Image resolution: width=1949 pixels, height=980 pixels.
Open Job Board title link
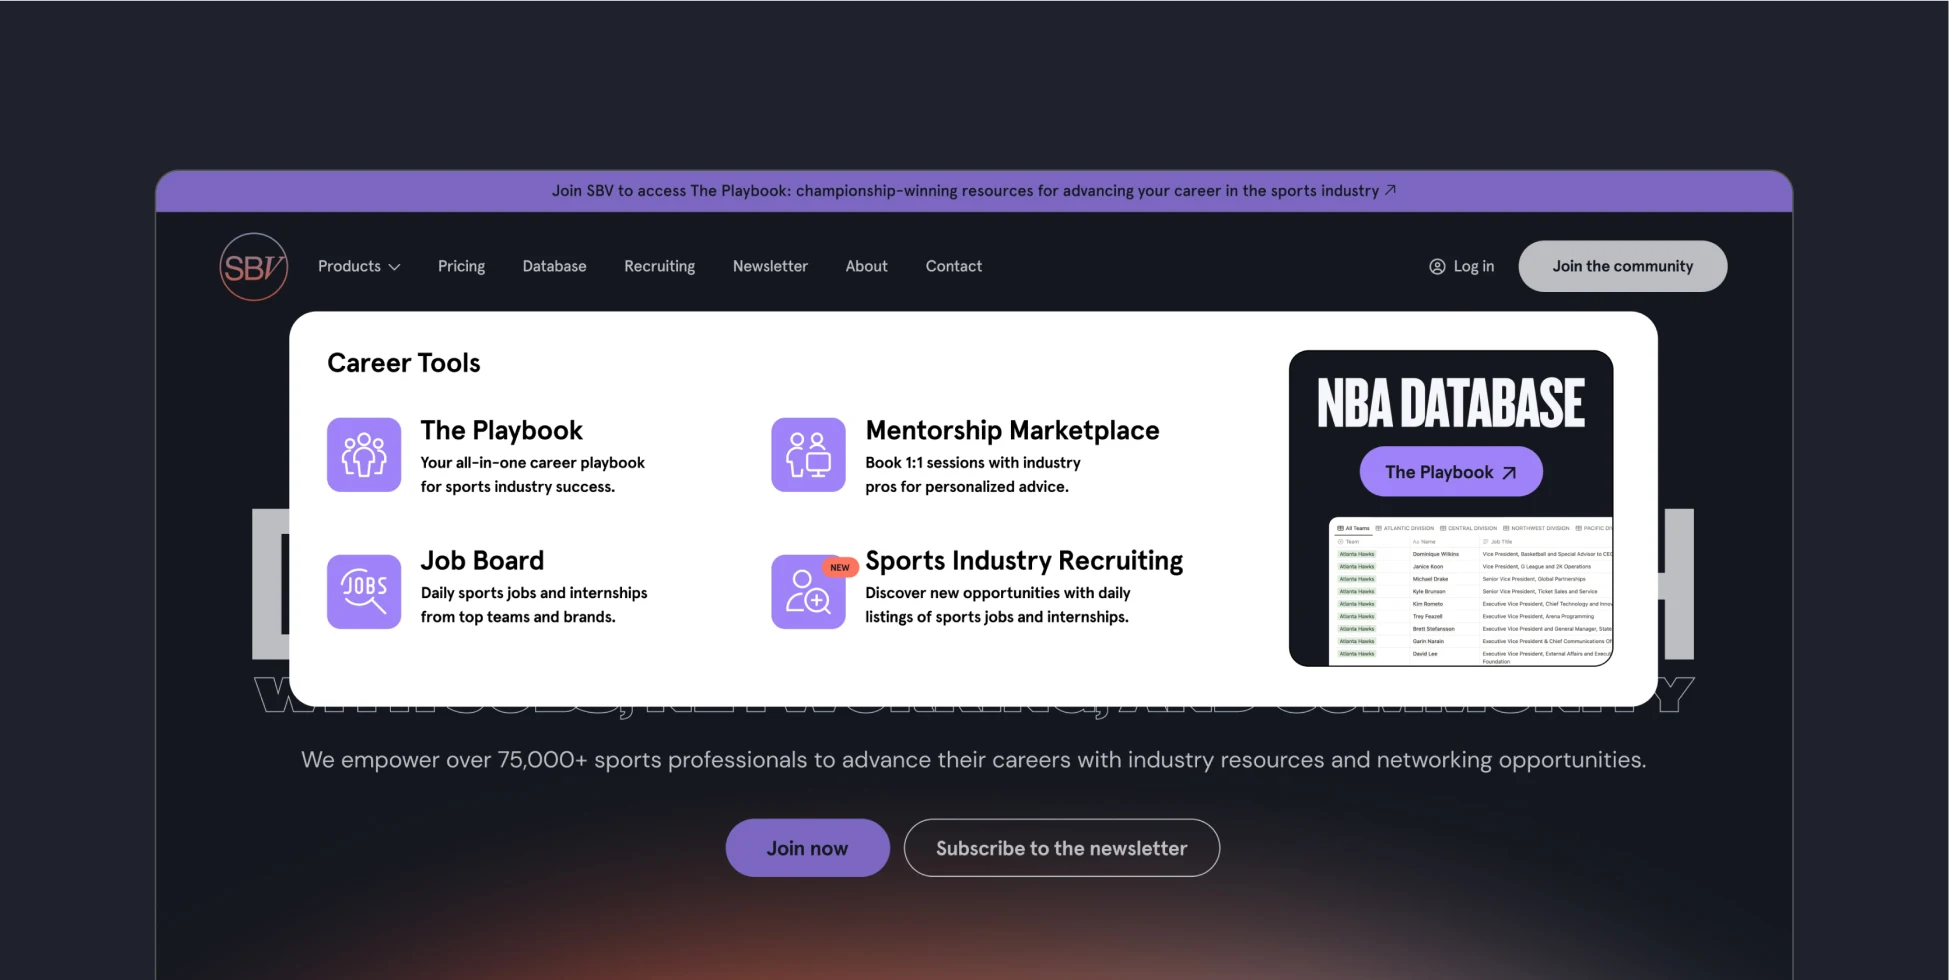[482, 561]
